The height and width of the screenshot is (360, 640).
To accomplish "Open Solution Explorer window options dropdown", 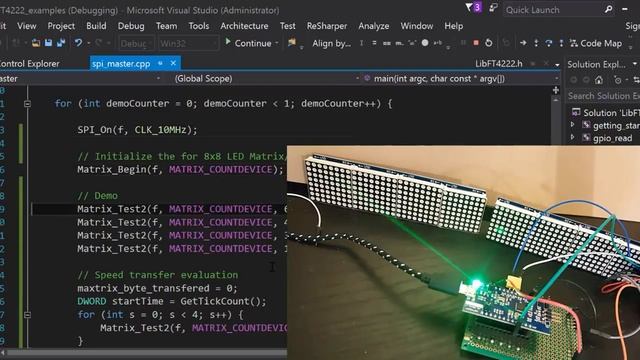I will [x=634, y=64].
